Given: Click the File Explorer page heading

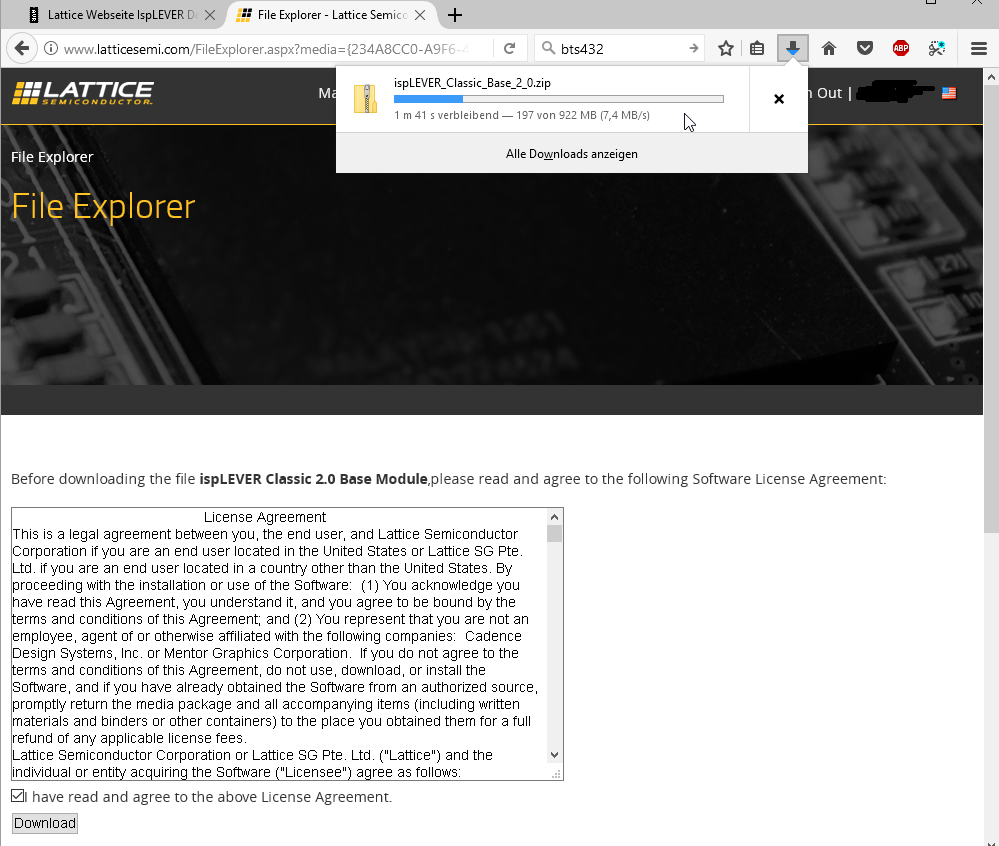Looking at the screenshot, I should pyautogui.click(x=103, y=206).
